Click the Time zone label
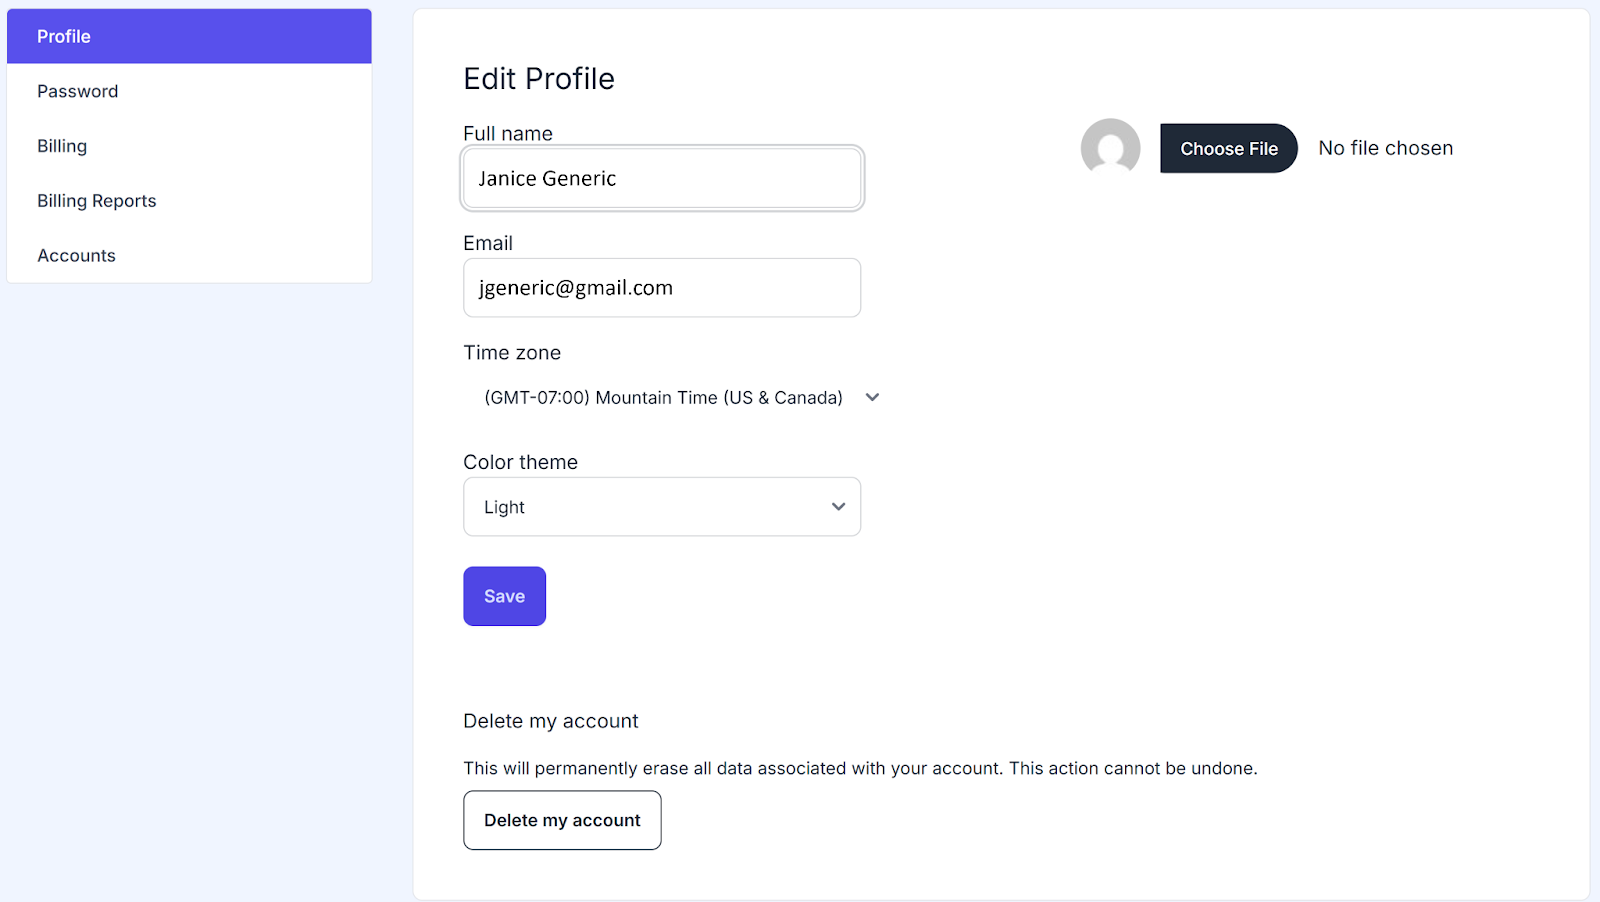This screenshot has height=902, width=1600. click(x=512, y=353)
